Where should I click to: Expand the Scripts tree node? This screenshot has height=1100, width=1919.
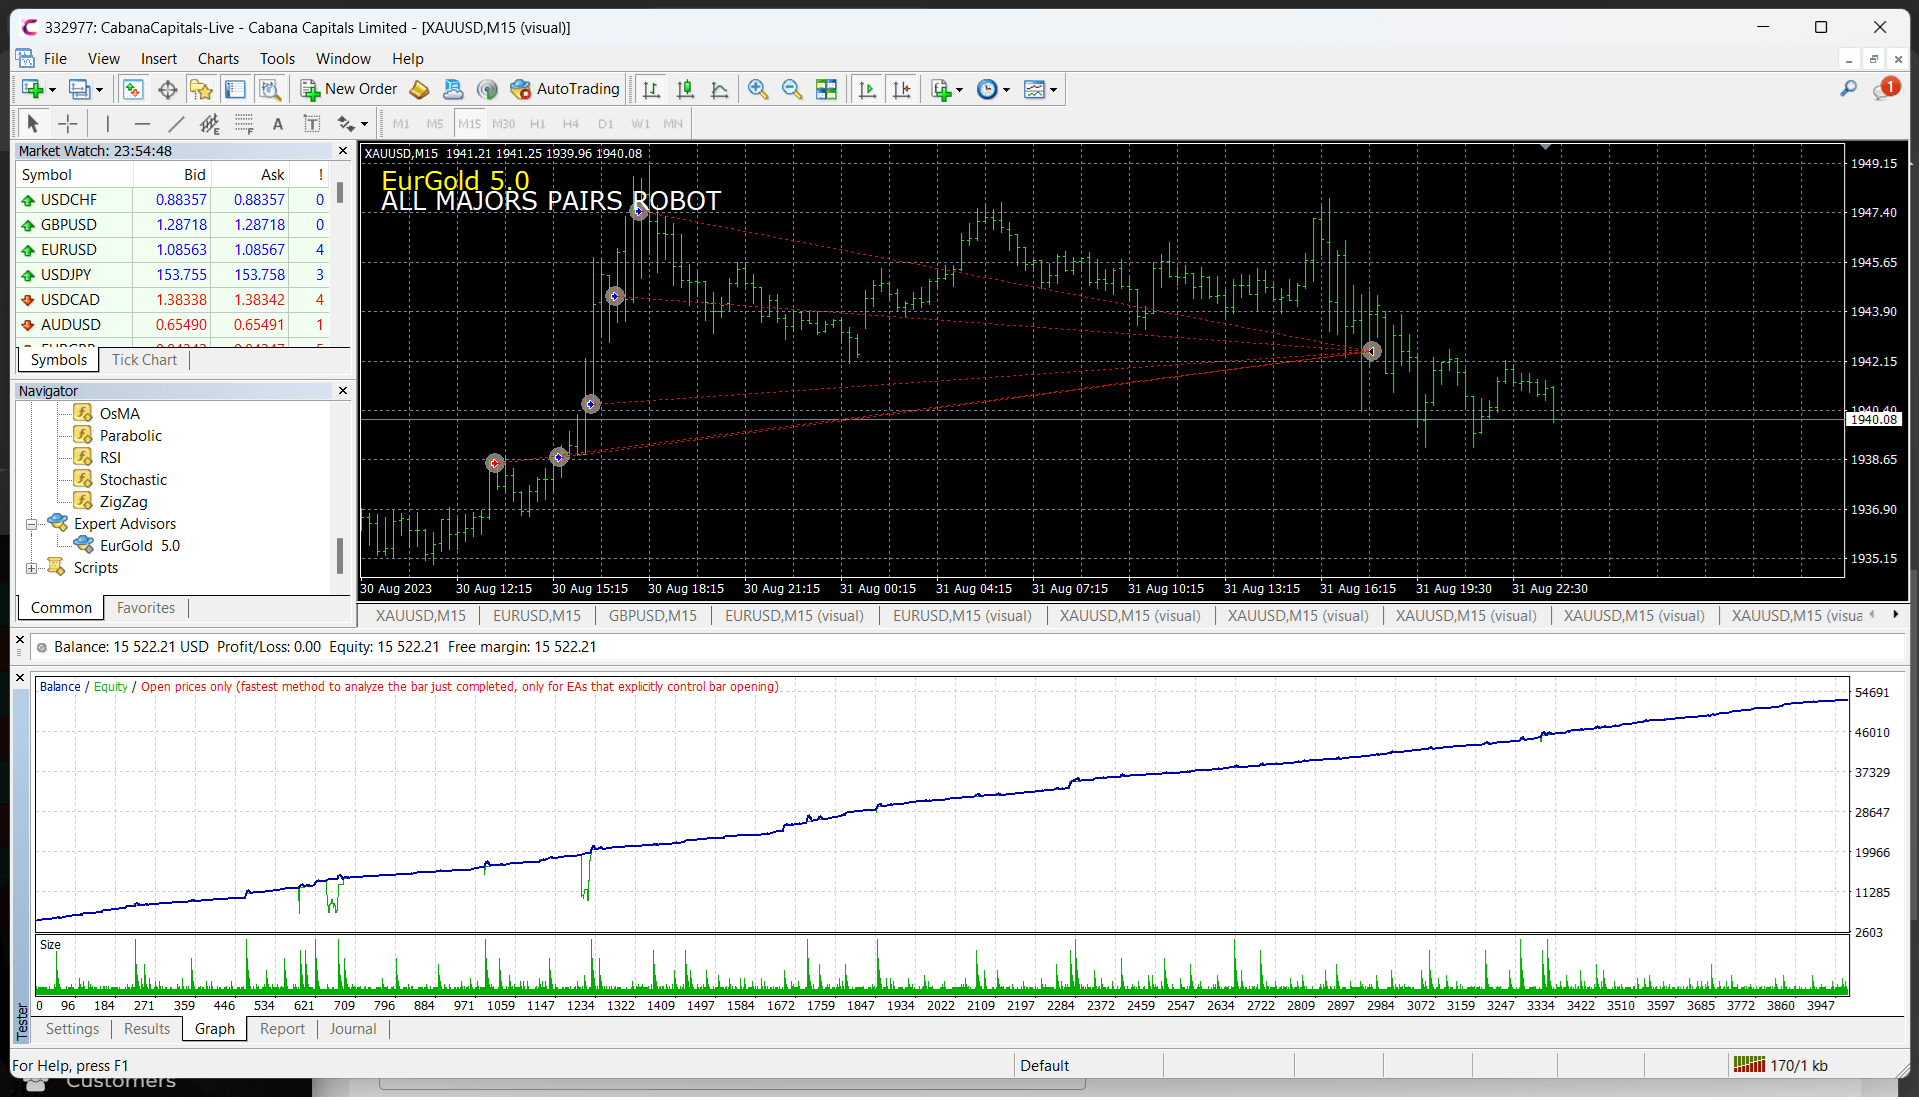point(32,568)
